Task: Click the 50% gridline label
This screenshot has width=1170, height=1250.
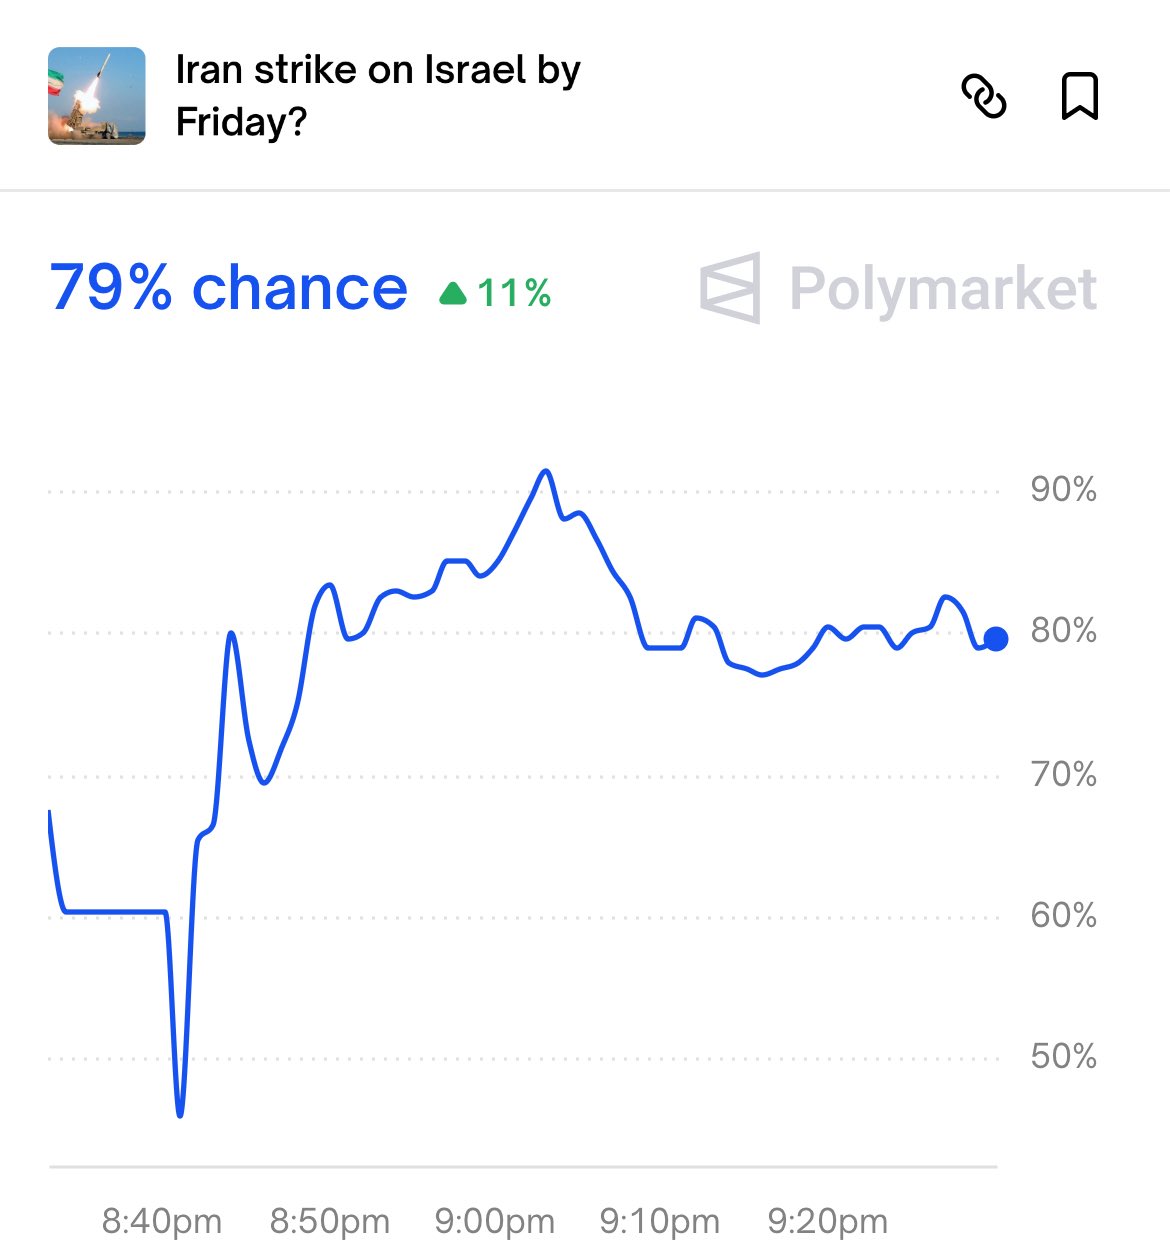Action: coord(1064,1056)
